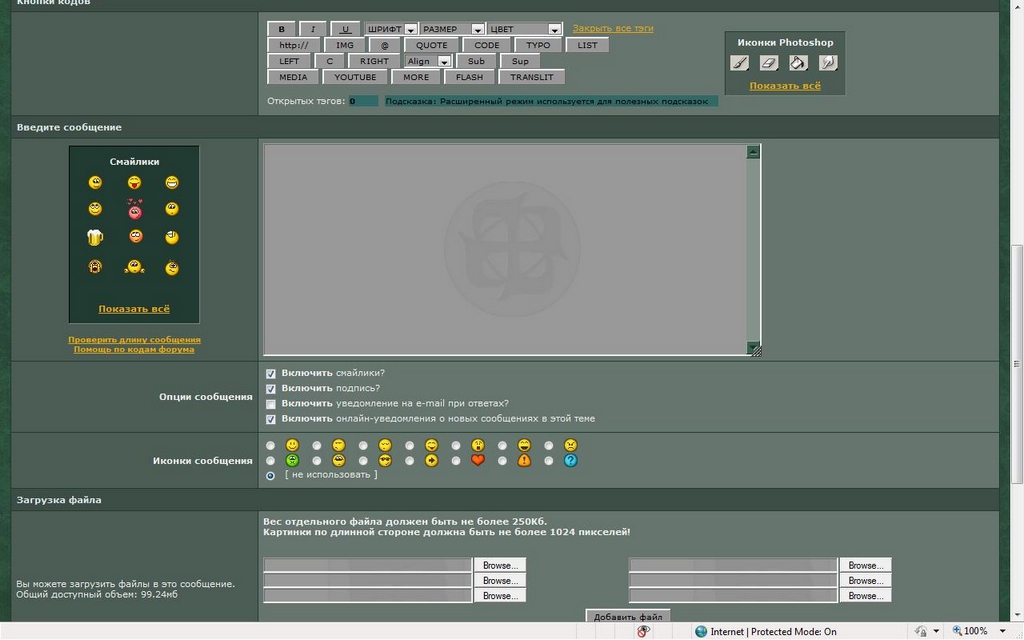The height and width of the screenshot is (640, 1024).
Task: Click the 'Закрыть все тэги' link
Action: coord(613,29)
